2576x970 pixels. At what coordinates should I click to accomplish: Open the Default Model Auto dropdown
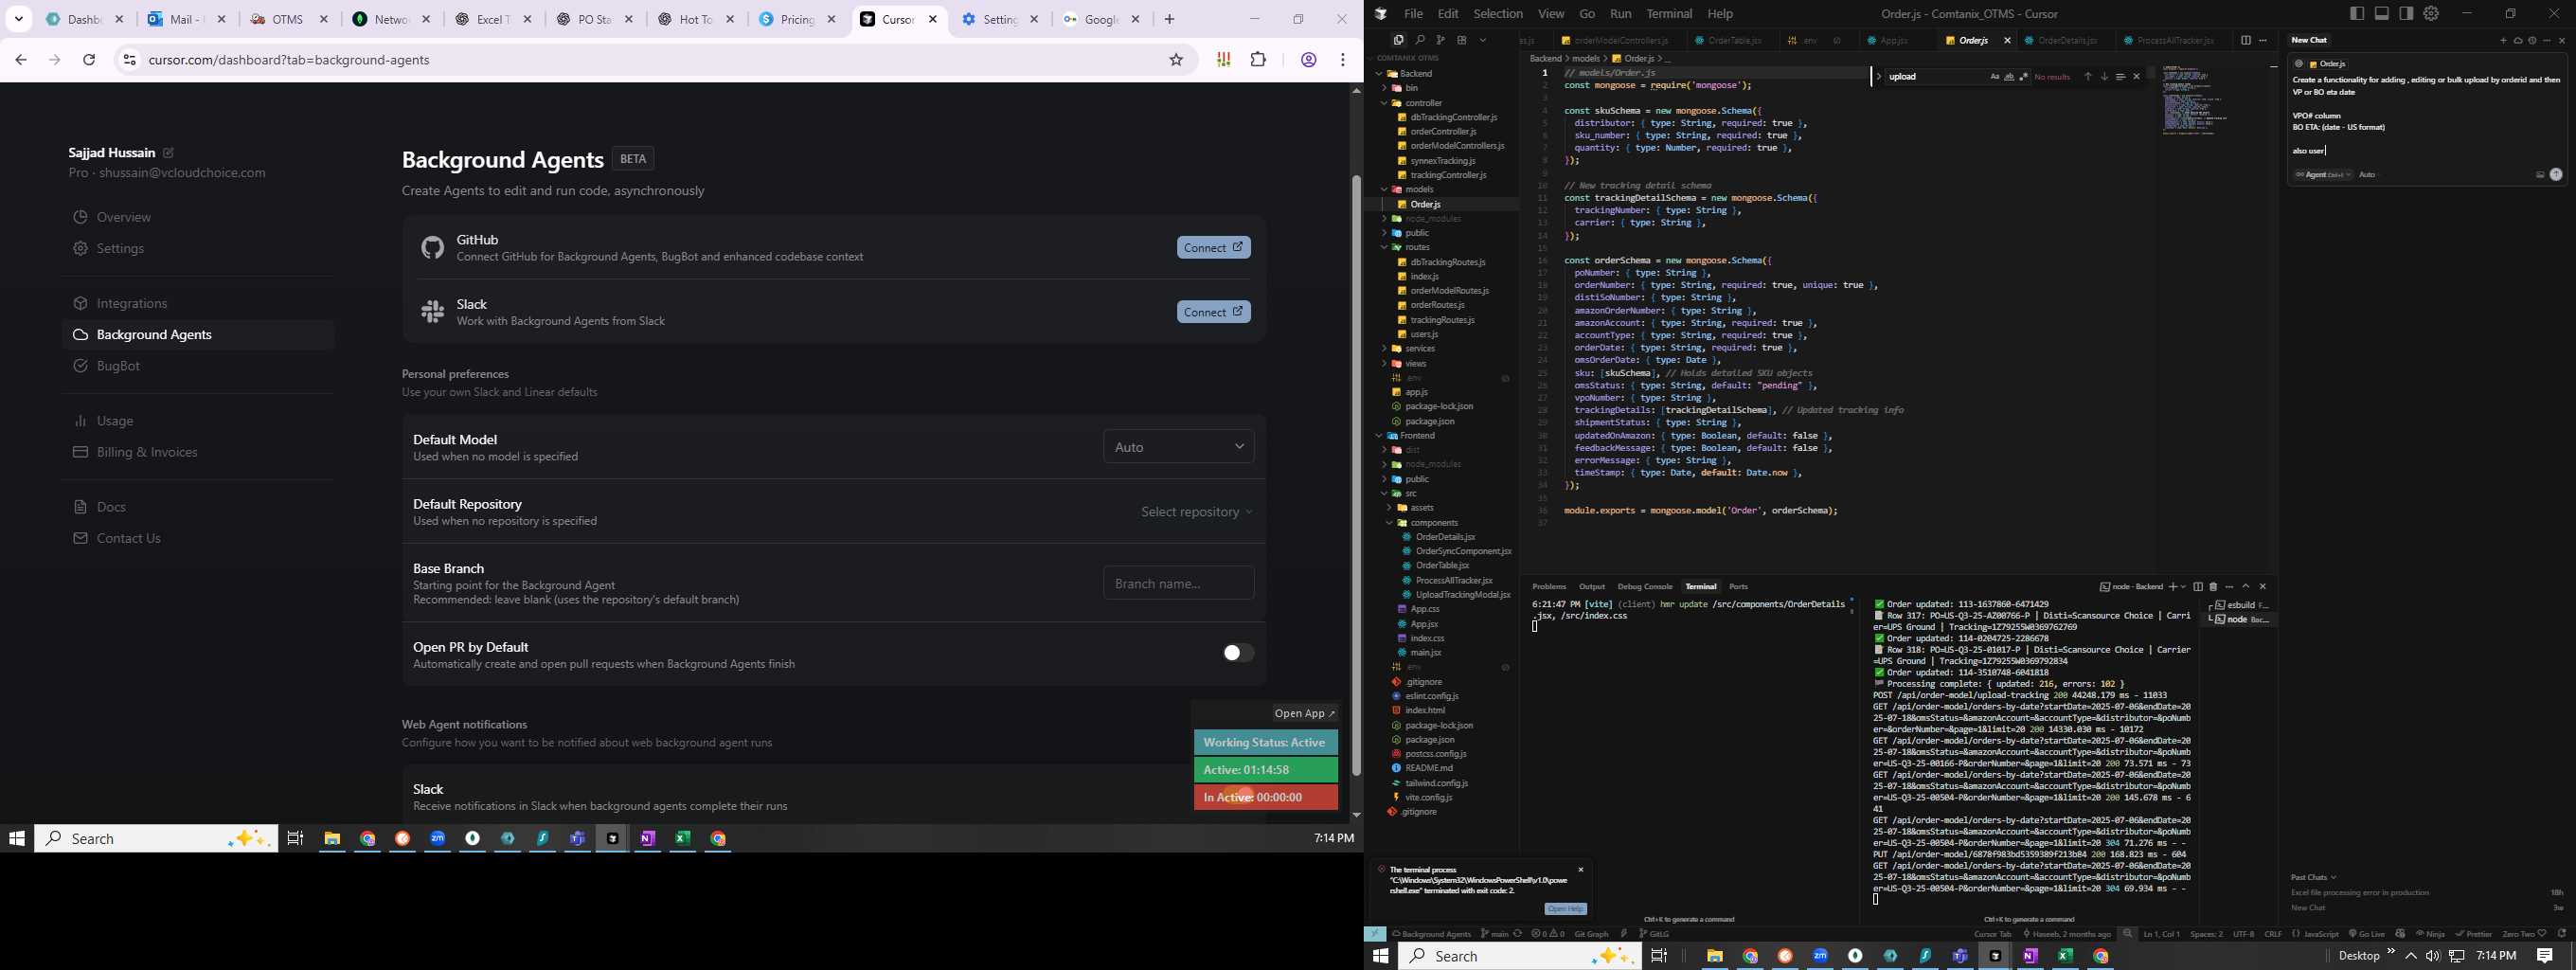point(1178,447)
